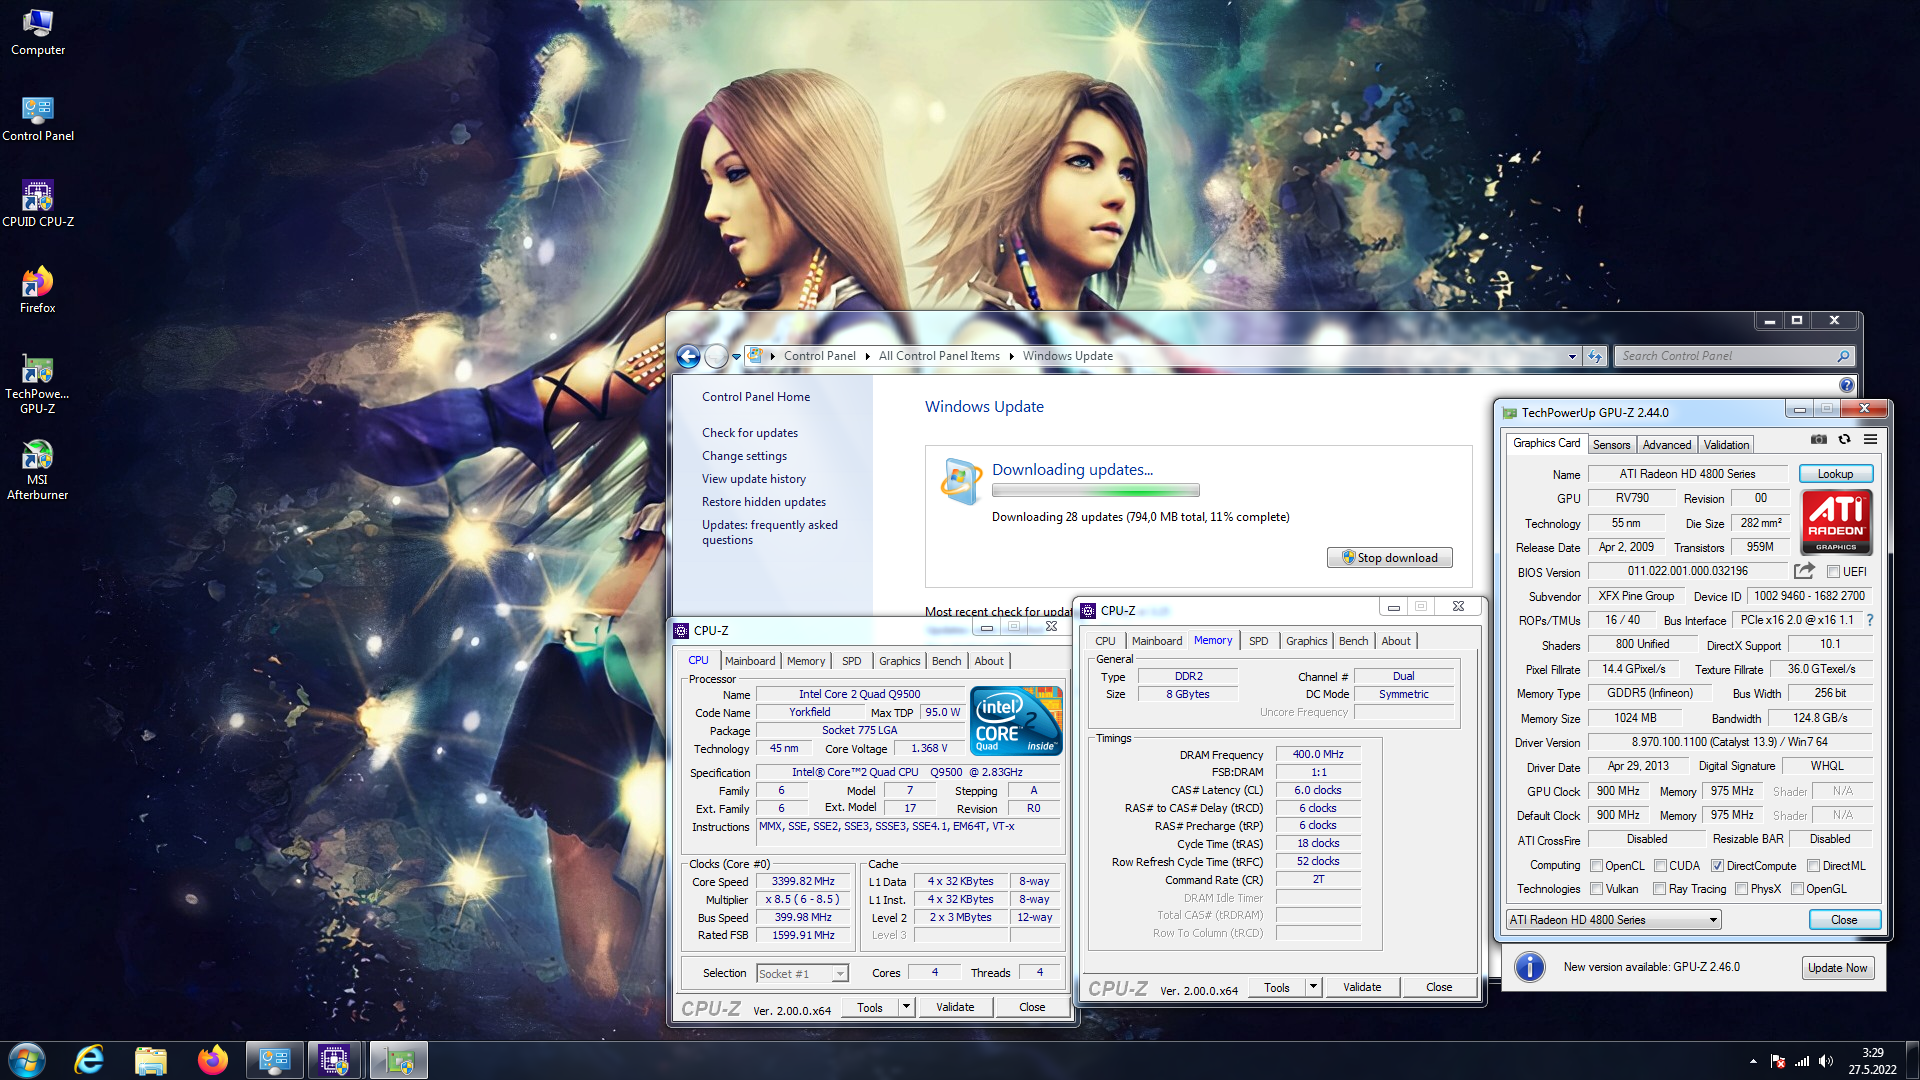Click Change settings link
This screenshot has height=1080, width=1920.
point(744,456)
